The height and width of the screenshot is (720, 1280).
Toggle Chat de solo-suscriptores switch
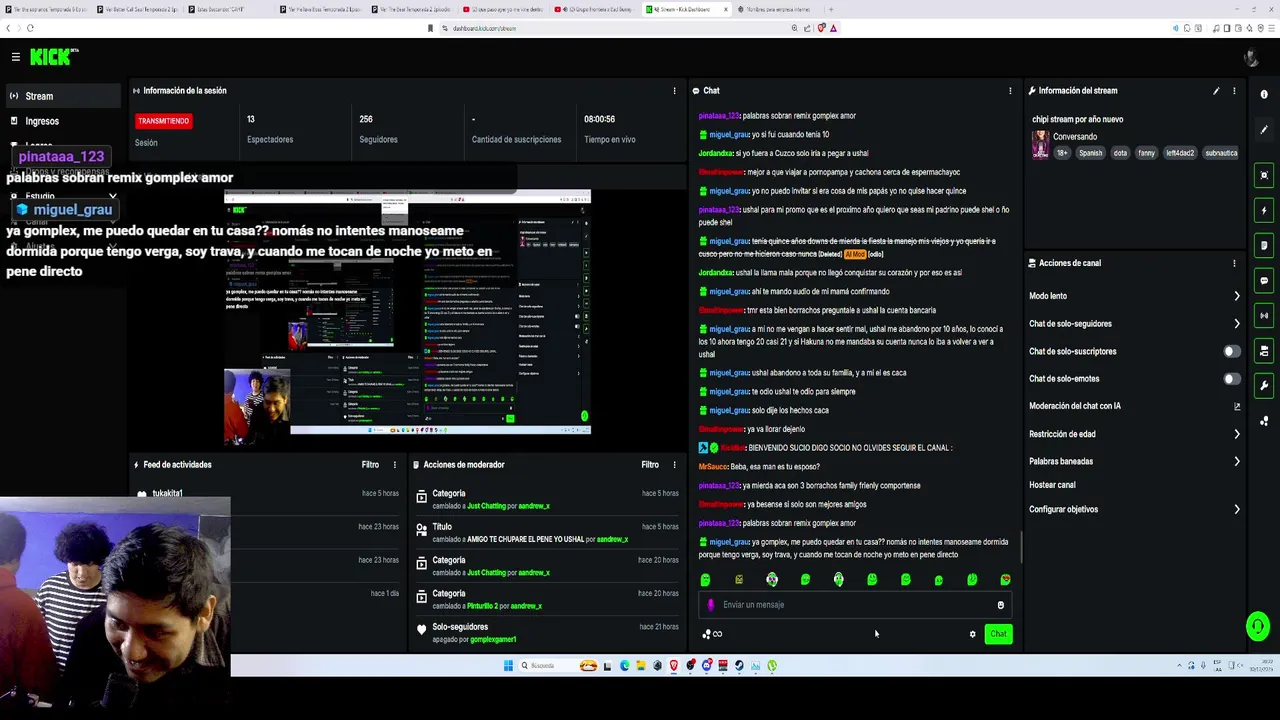[x=1232, y=352]
